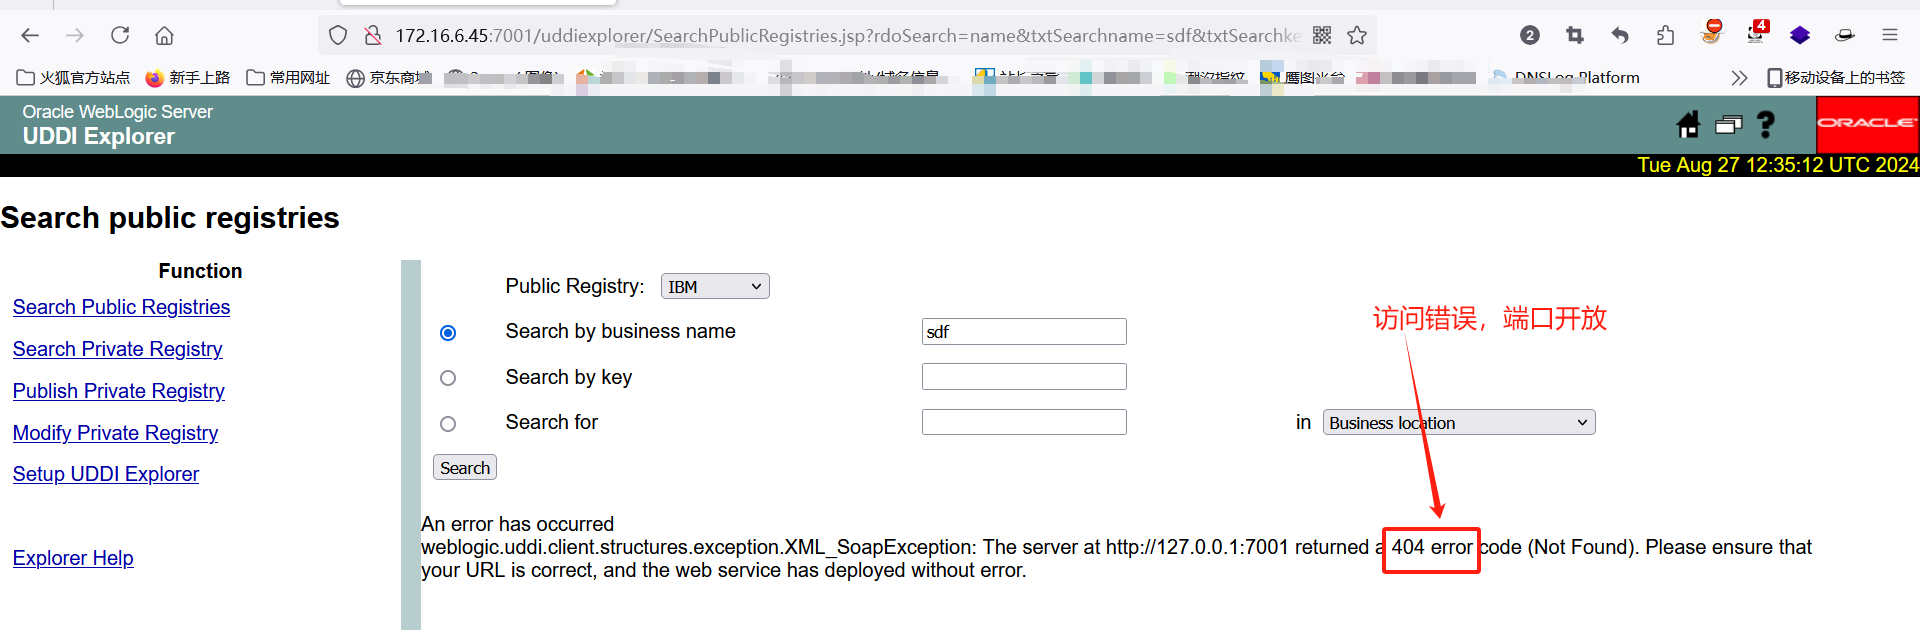Image resolution: width=1920 pixels, height=630 pixels.
Task: Open tracking protection shield in address bar
Action: tap(338, 36)
